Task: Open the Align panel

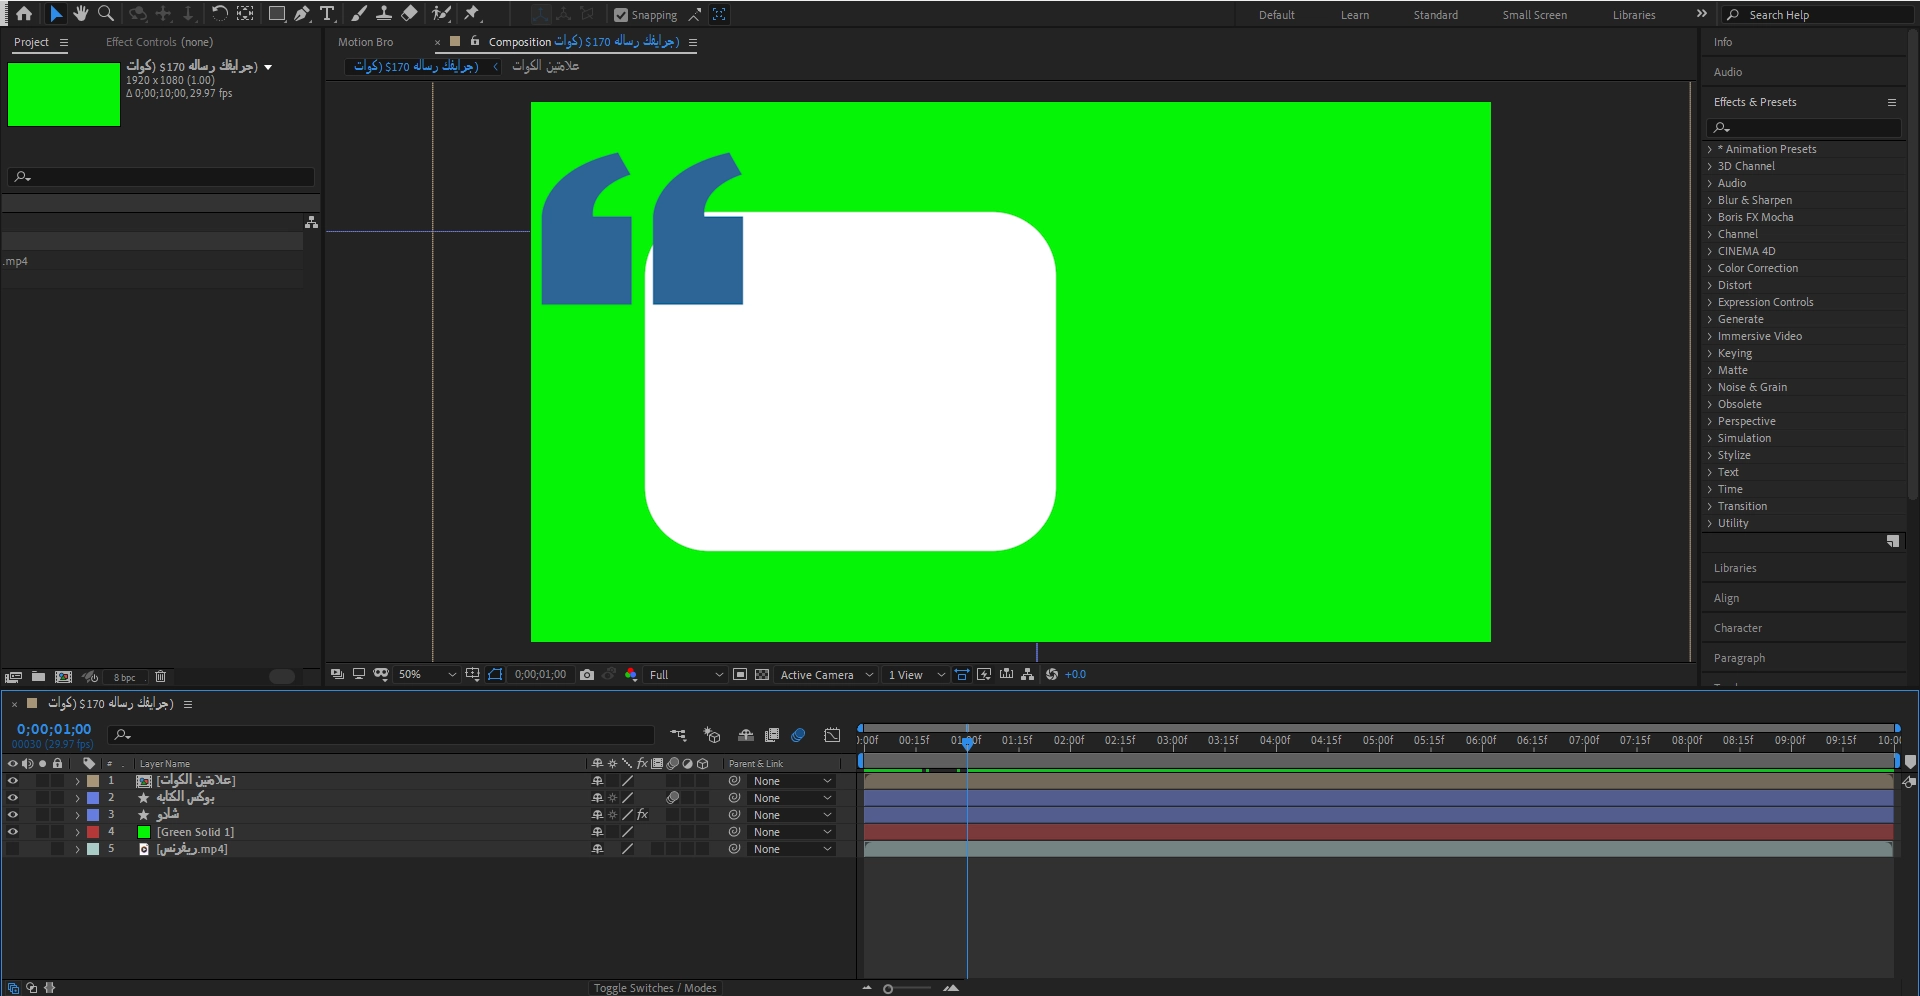Action: (x=1726, y=598)
